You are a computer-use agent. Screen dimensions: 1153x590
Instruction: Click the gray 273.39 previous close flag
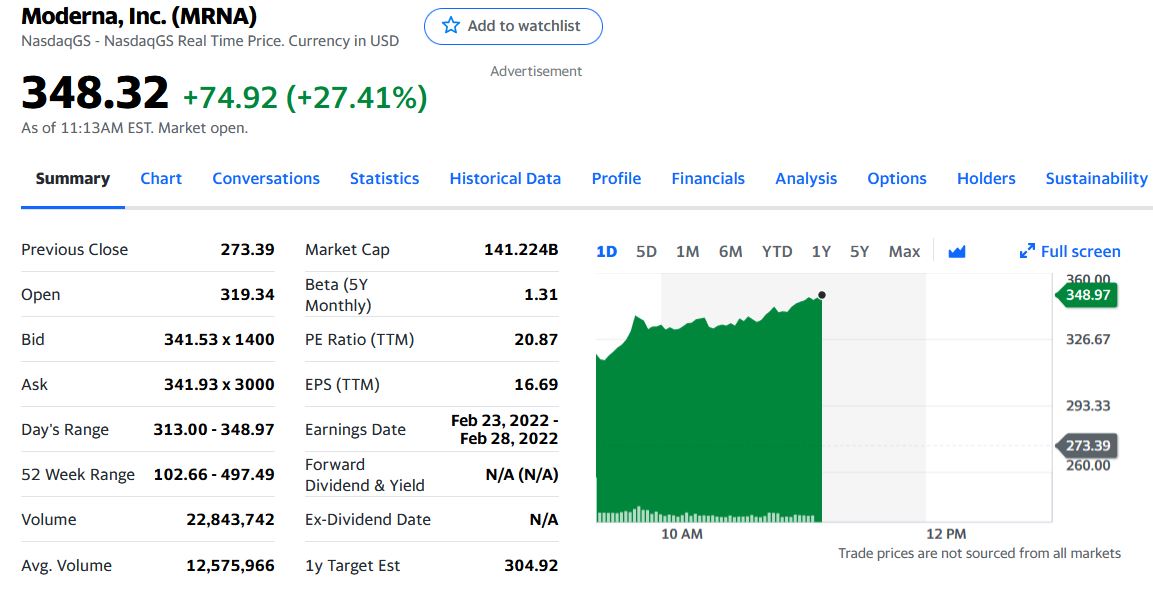[x=1087, y=445]
